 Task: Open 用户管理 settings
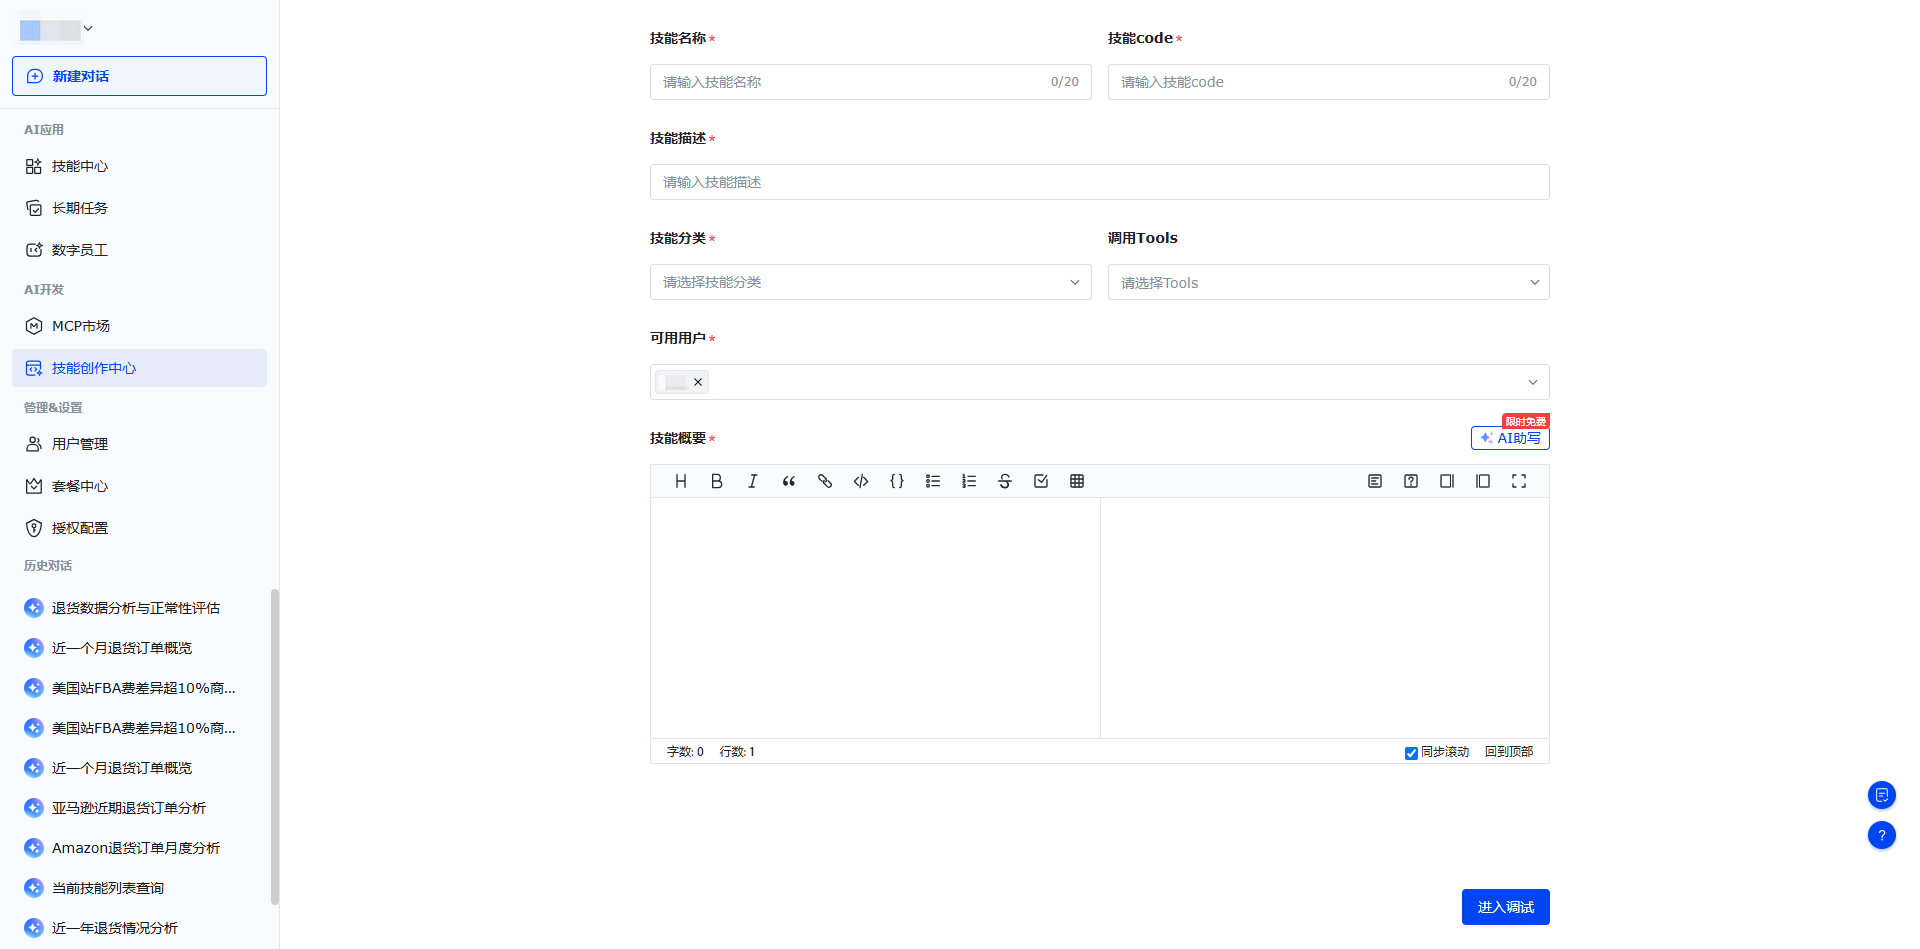click(140, 444)
